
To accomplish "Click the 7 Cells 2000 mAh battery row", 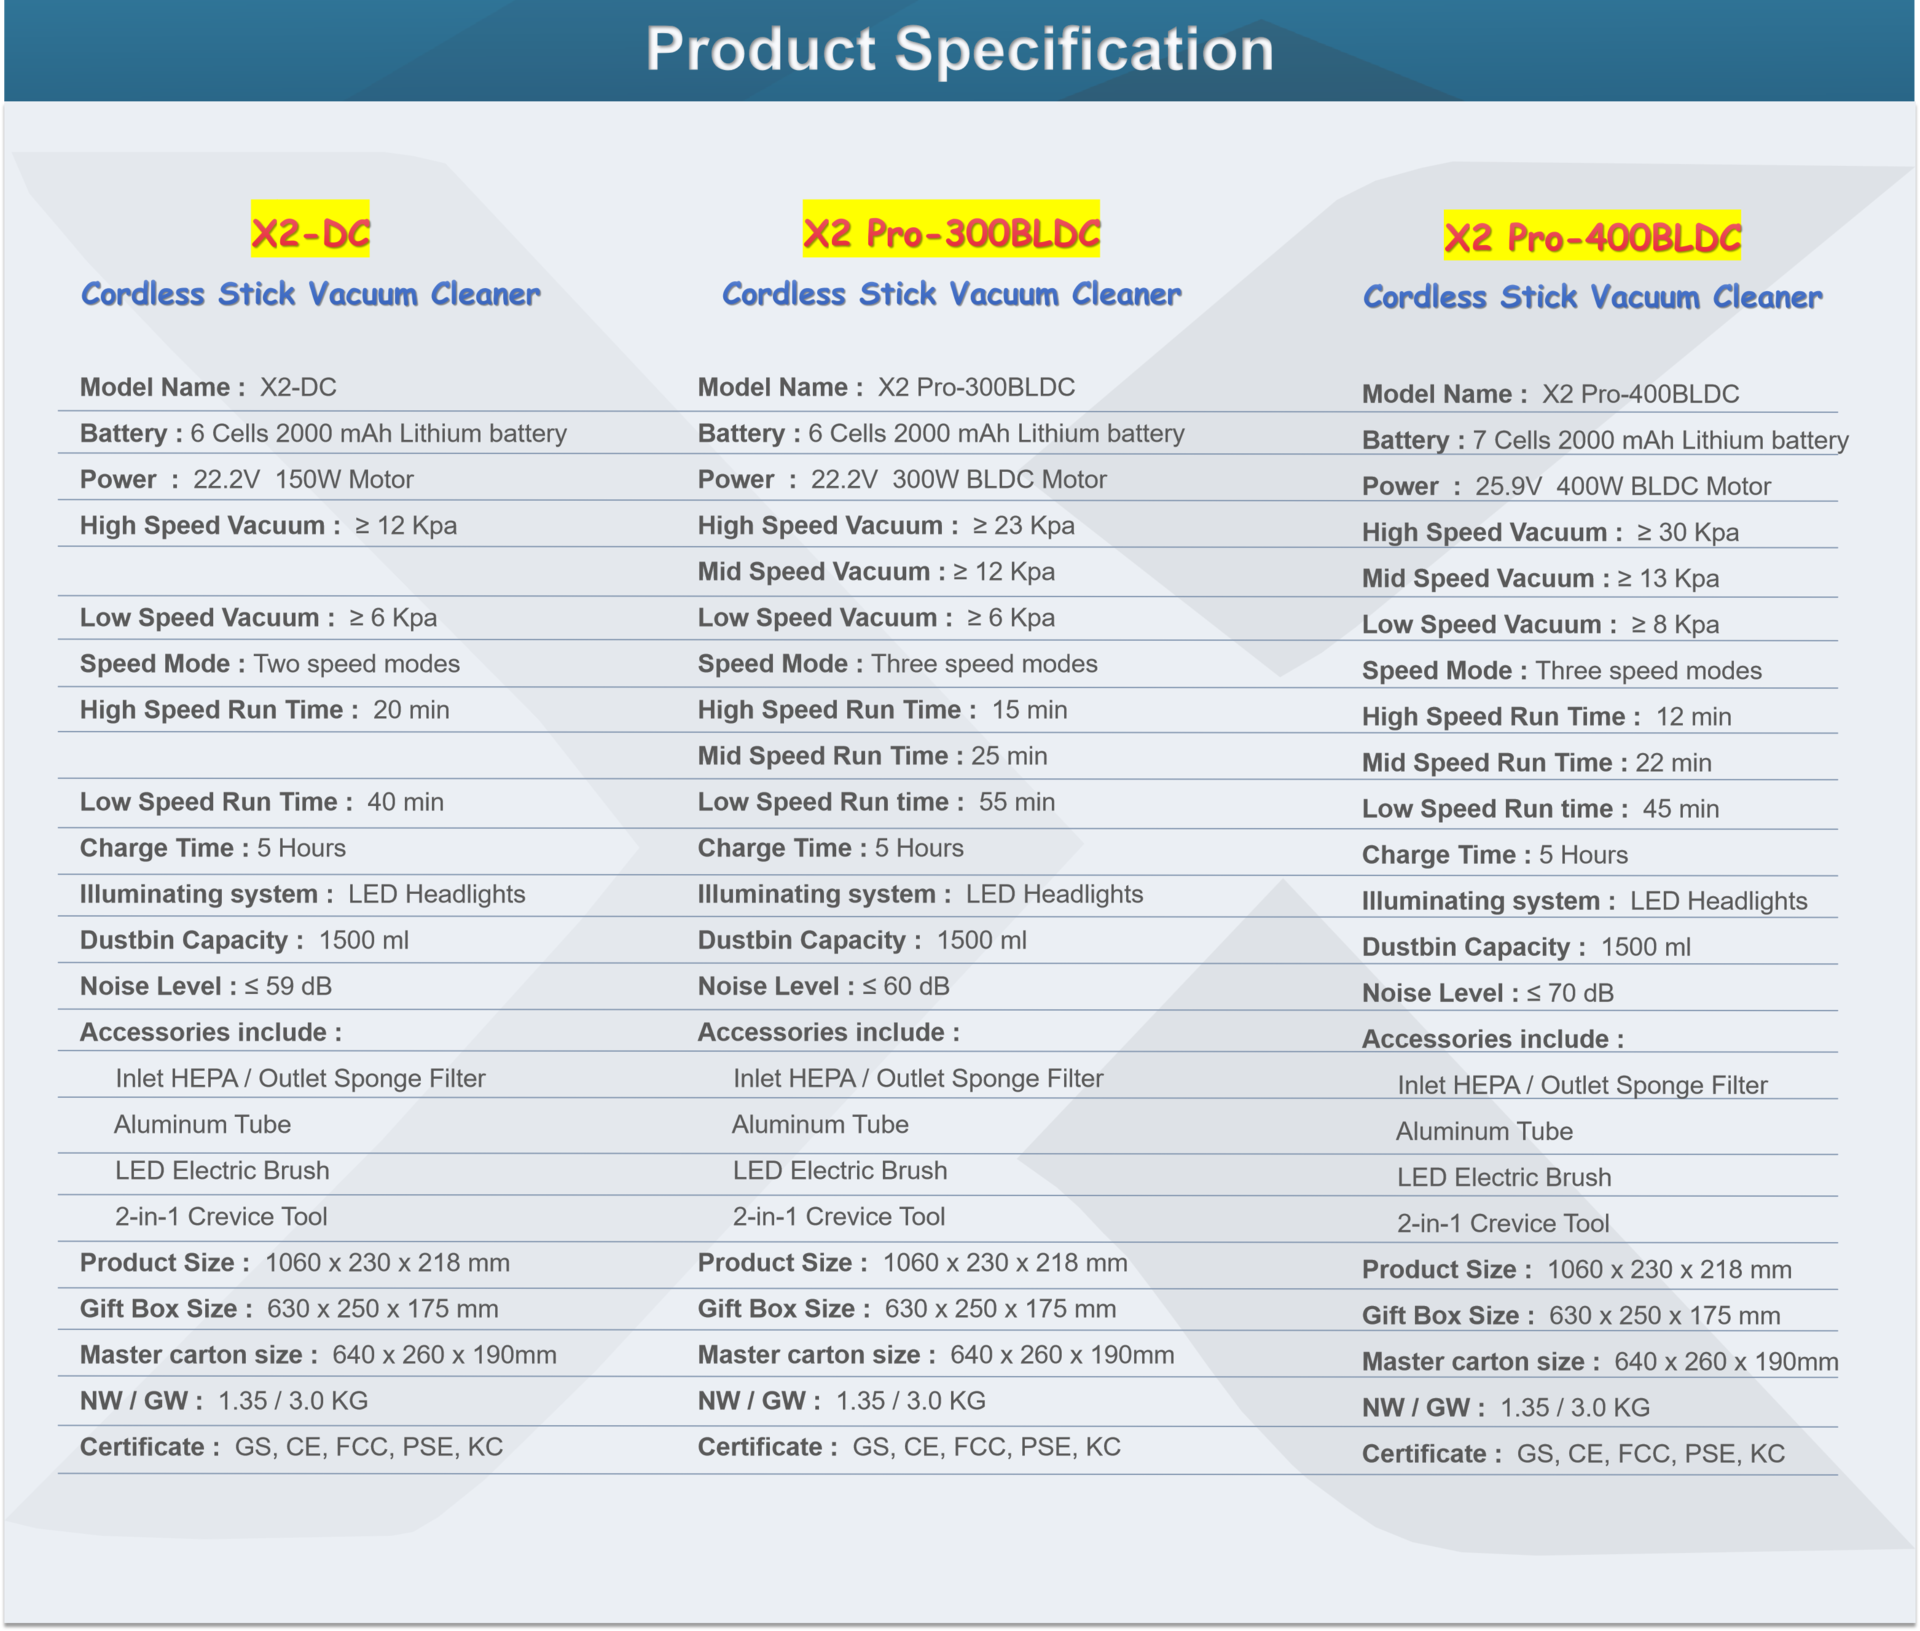I will tap(1605, 440).
